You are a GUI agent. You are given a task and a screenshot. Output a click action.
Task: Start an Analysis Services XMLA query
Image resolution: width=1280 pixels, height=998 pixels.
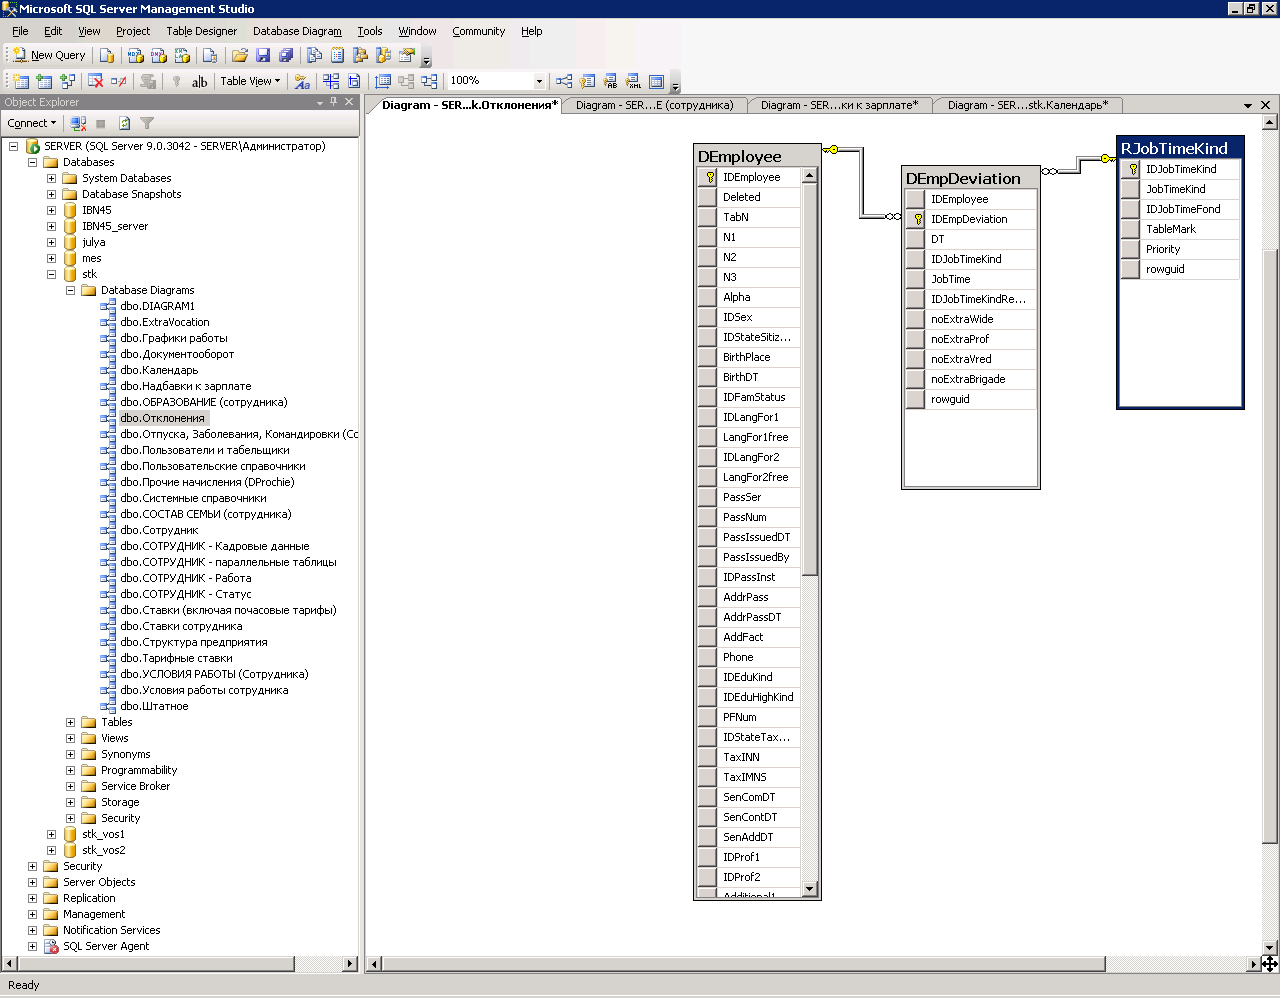181,55
